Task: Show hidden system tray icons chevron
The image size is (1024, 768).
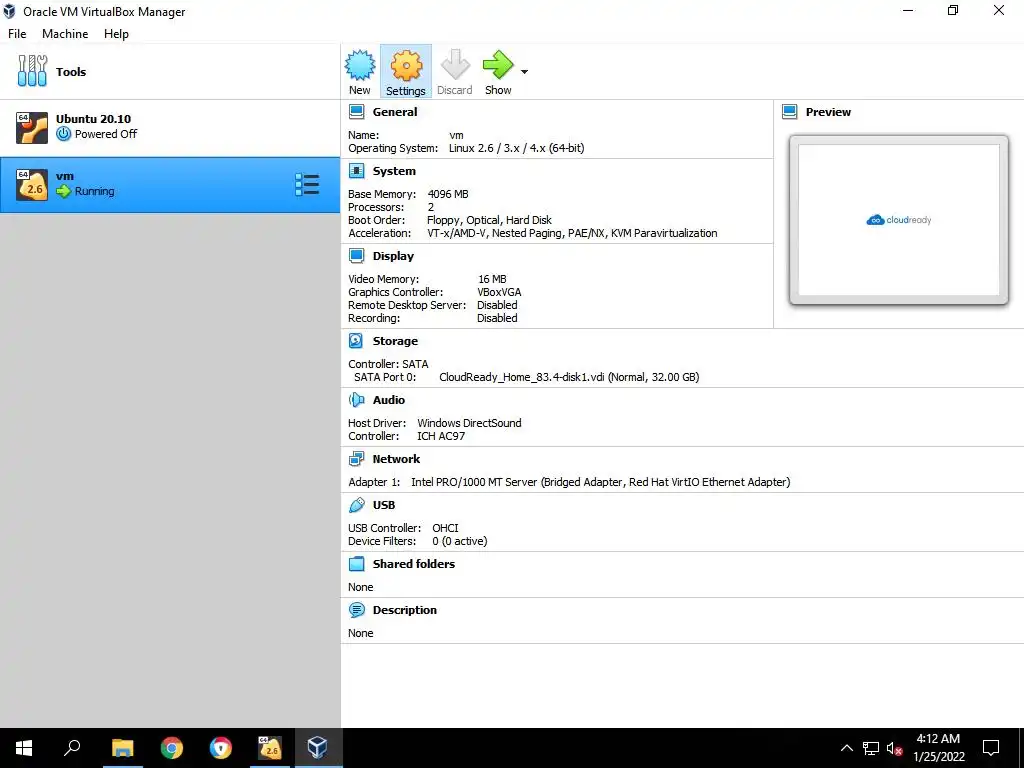Action: click(846, 748)
